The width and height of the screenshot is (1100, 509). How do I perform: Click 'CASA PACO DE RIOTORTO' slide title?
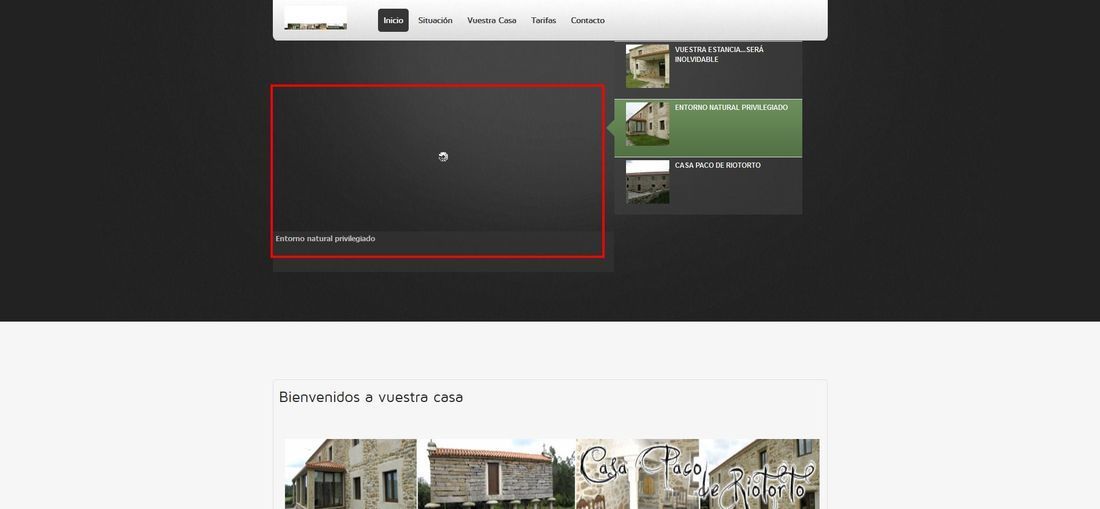tap(718, 165)
